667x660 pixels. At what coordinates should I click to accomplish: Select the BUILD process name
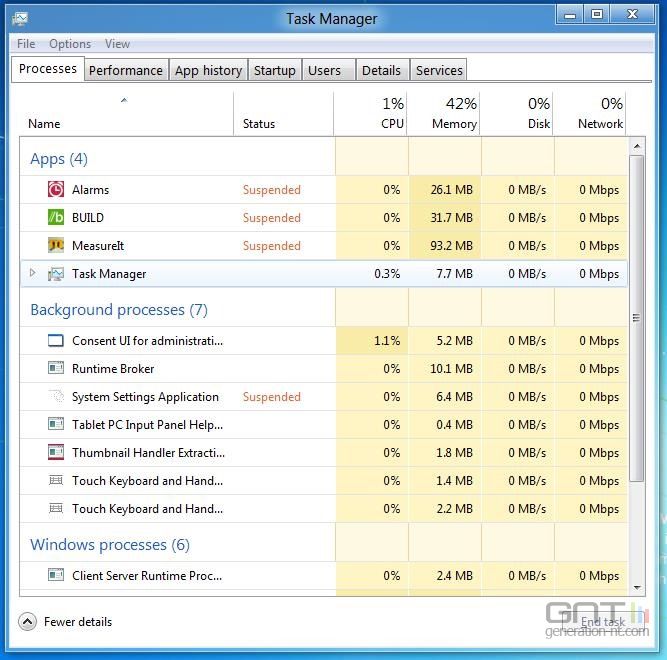[88, 218]
